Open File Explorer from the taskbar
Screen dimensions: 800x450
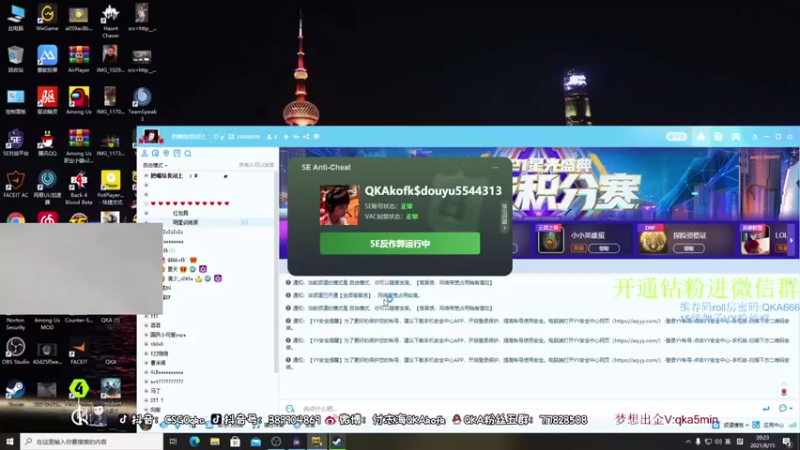click(215, 441)
